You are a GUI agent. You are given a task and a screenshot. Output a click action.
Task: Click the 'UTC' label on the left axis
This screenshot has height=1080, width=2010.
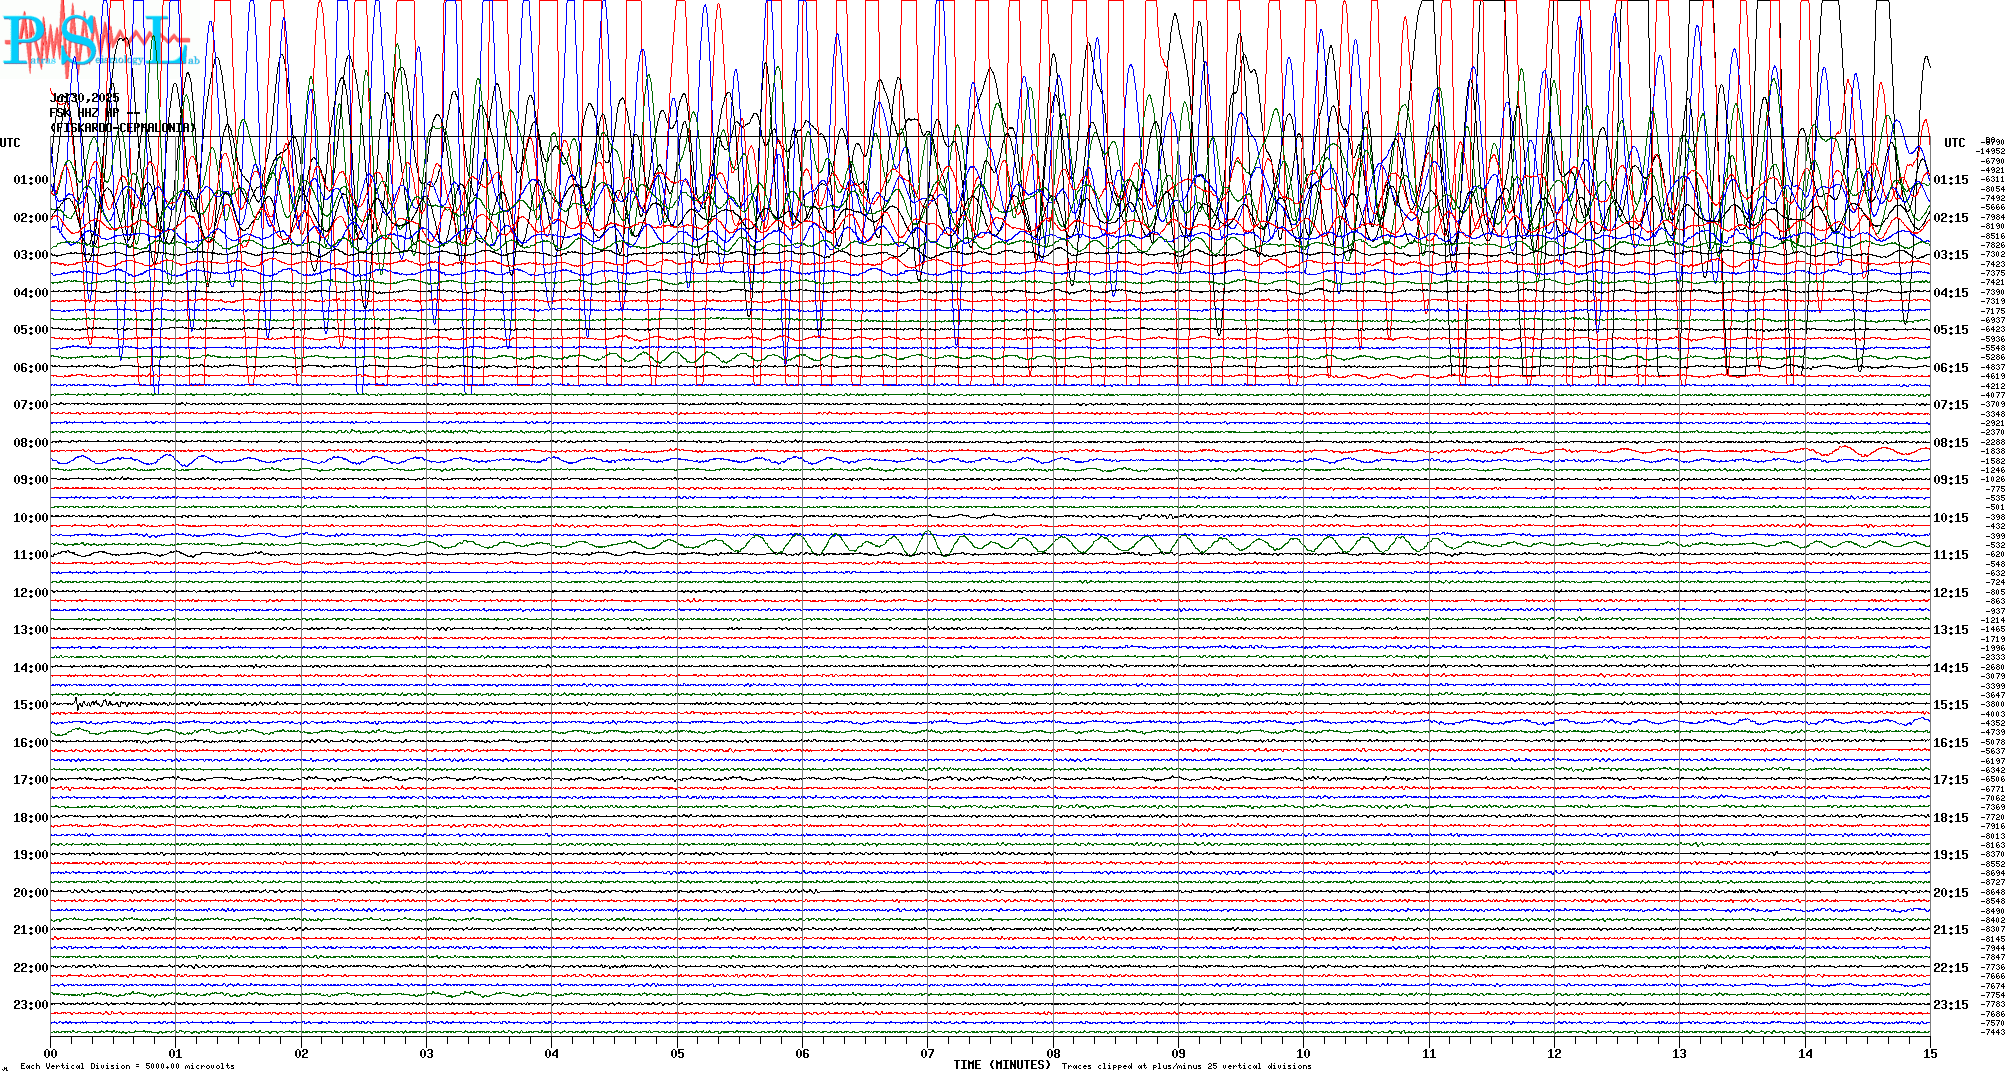[x=10, y=143]
